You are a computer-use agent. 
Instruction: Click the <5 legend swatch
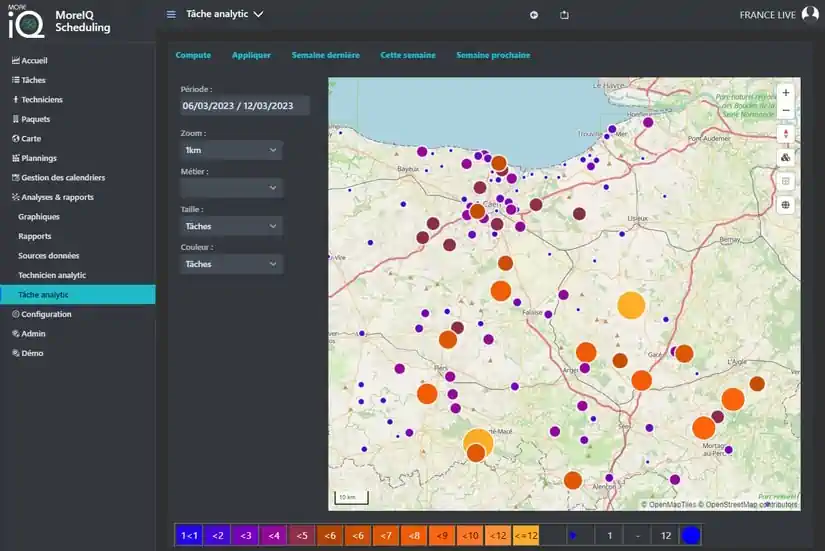click(x=302, y=535)
